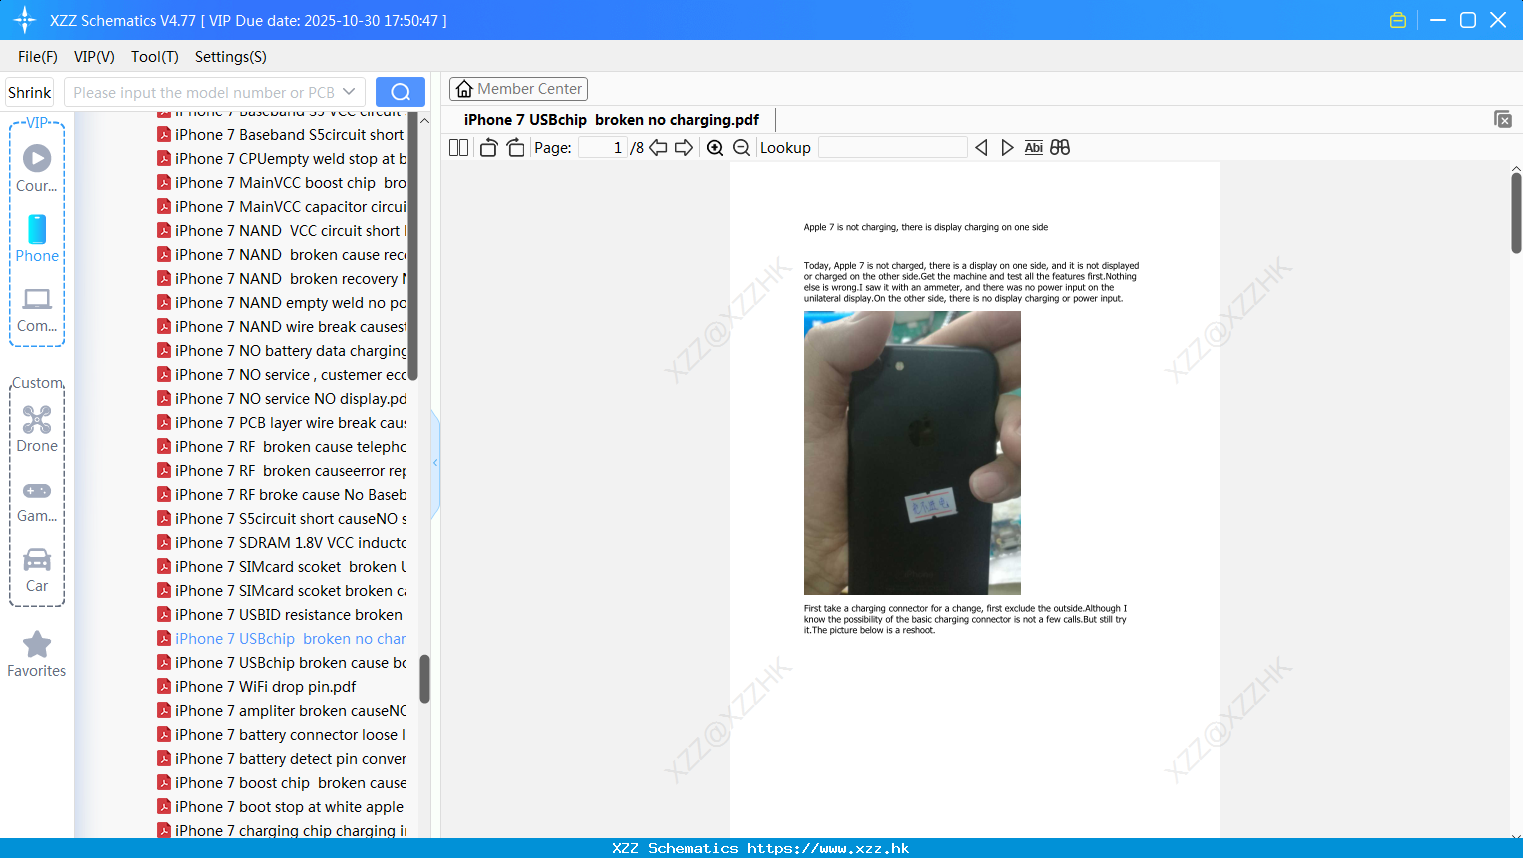Screen dimensions: 1523x858
Task: Click the yellow VIP gift icon in title bar
Action: click(x=1398, y=20)
